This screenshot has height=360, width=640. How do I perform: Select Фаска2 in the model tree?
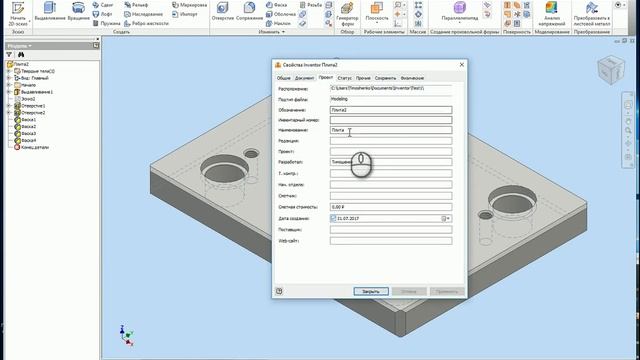pos(25,127)
